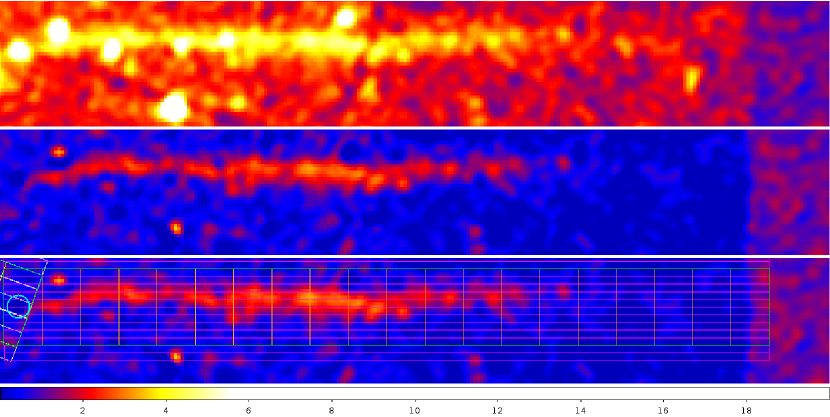This screenshot has height=417, width=830.
Task: Click colorbar tick label "4"
Action: pyautogui.click(x=166, y=410)
